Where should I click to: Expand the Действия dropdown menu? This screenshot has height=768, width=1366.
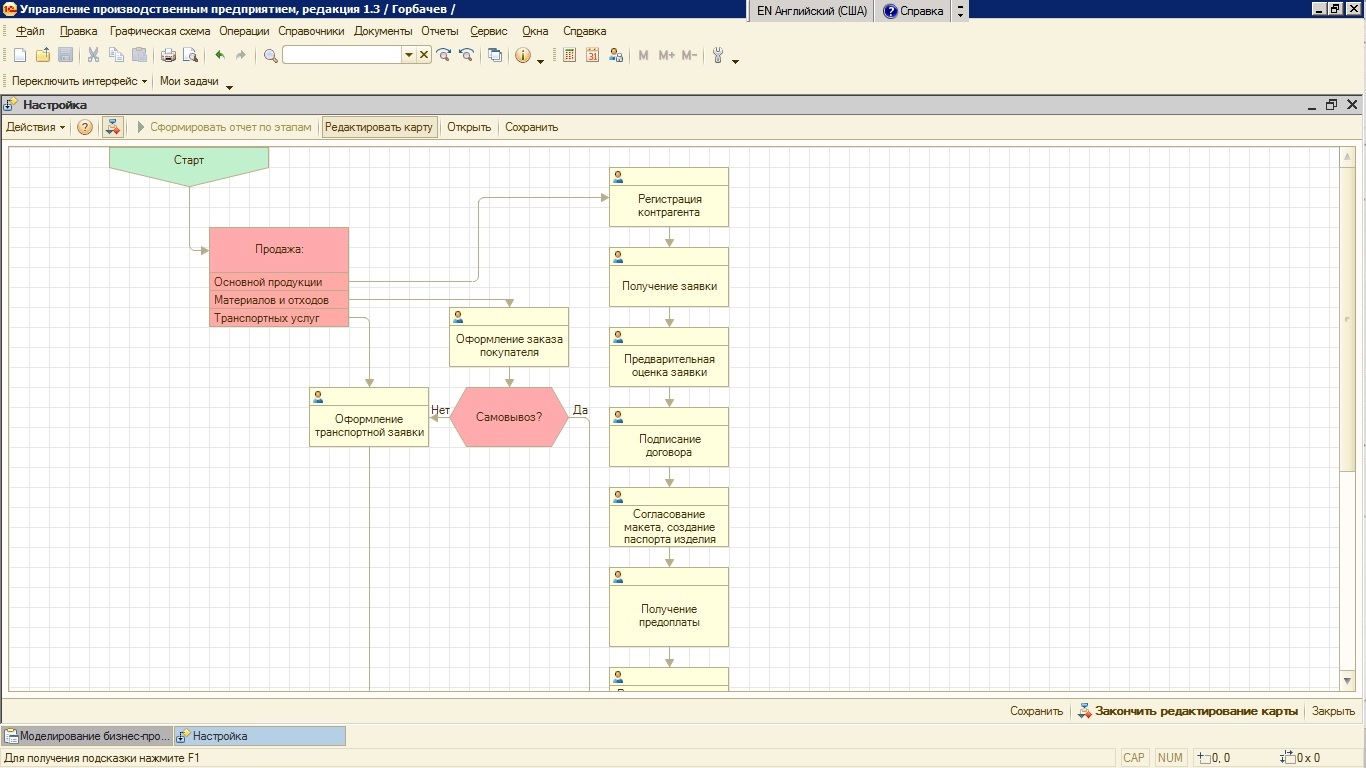(x=36, y=127)
